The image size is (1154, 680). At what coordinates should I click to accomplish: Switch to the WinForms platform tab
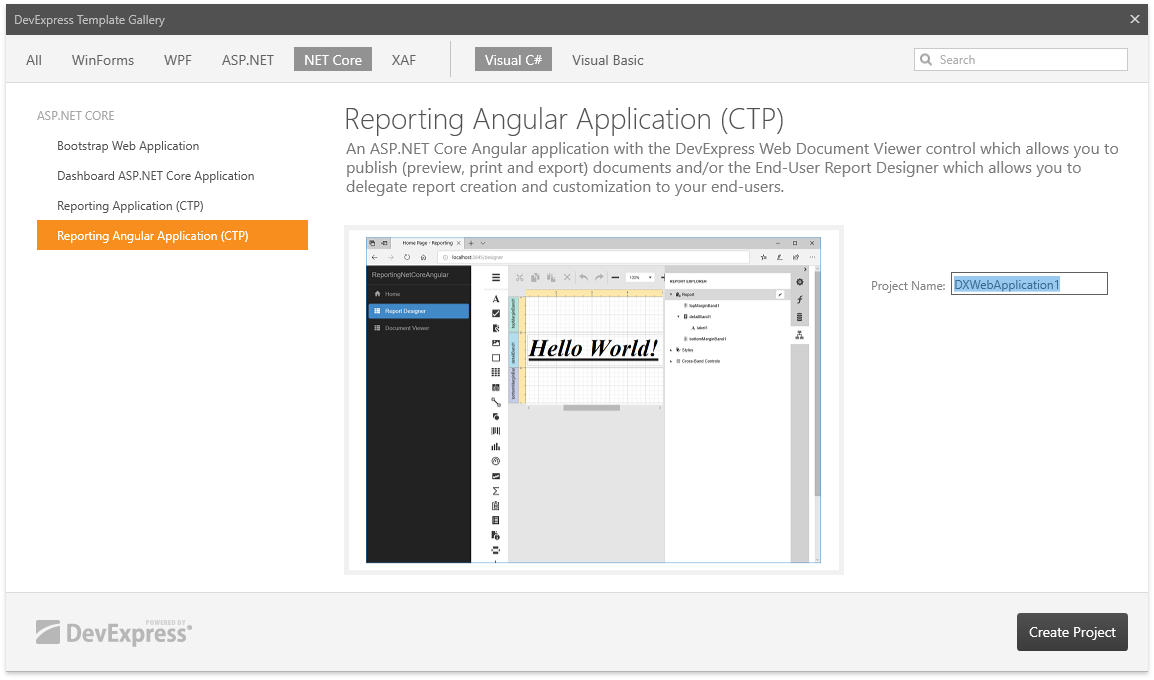pyautogui.click(x=103, y=60)
